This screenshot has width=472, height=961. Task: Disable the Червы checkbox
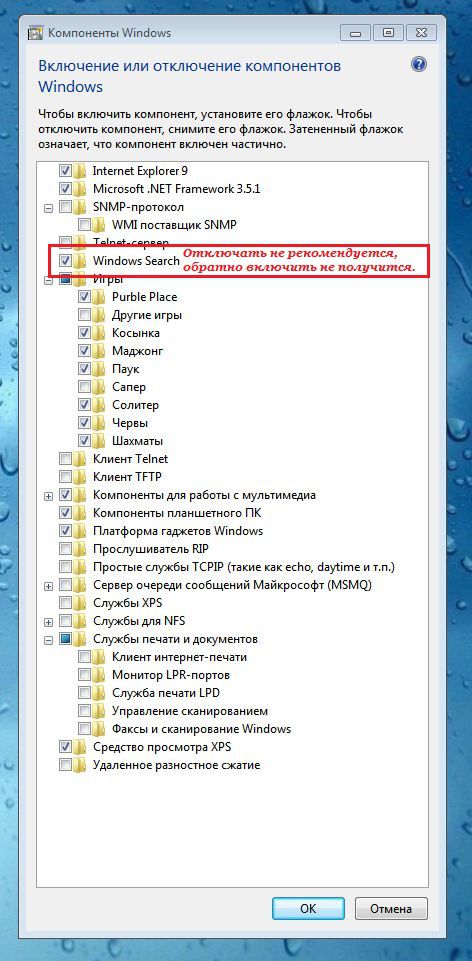click(x=85, y=423)
